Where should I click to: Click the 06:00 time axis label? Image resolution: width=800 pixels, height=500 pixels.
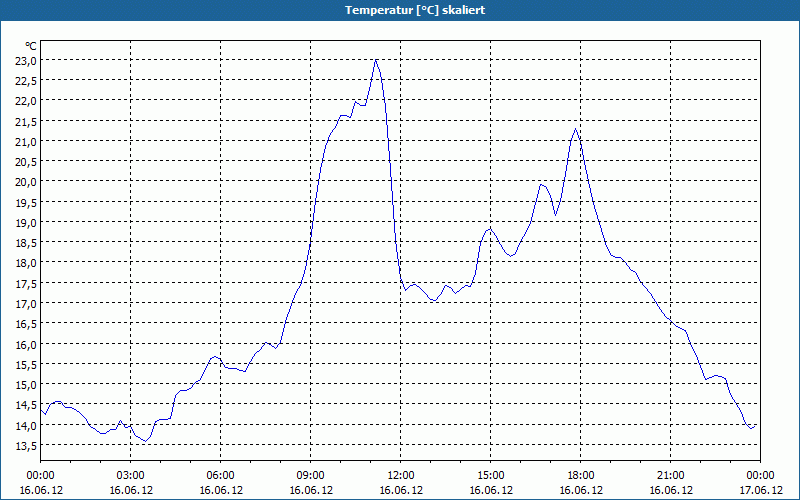[220, 476]
